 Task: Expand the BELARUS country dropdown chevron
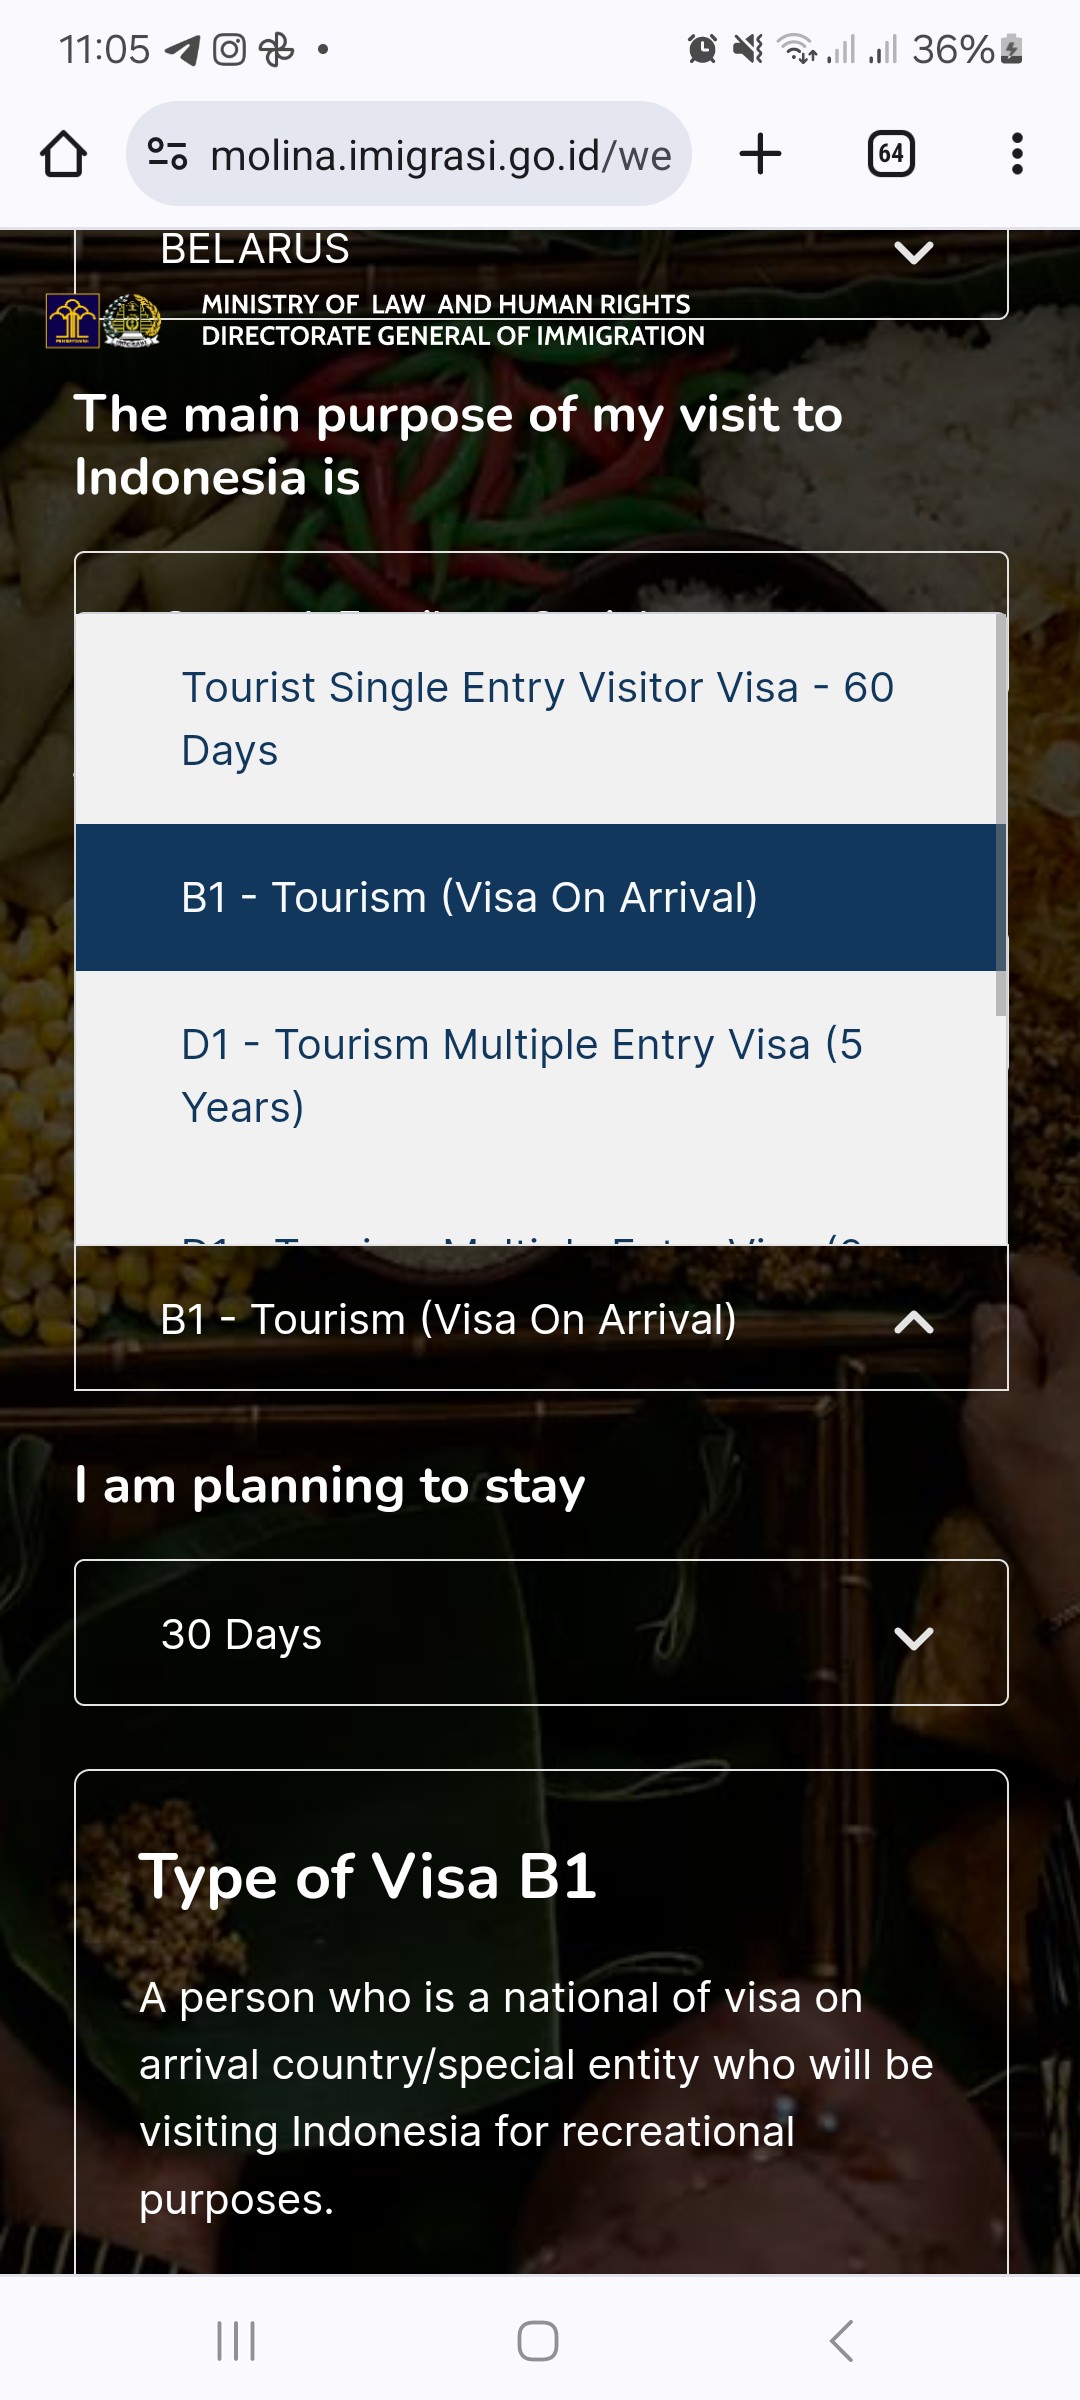pyautogui.click(x=914, y=251)
